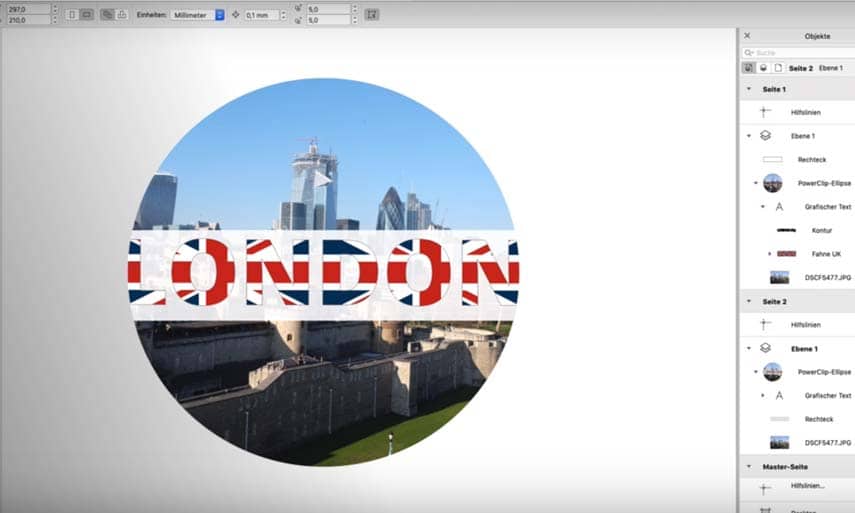The image size is (855, 513).
Task: Click the stepper beside lower 5,0 field
Action: pyautogui.click(x=354, y=20)
